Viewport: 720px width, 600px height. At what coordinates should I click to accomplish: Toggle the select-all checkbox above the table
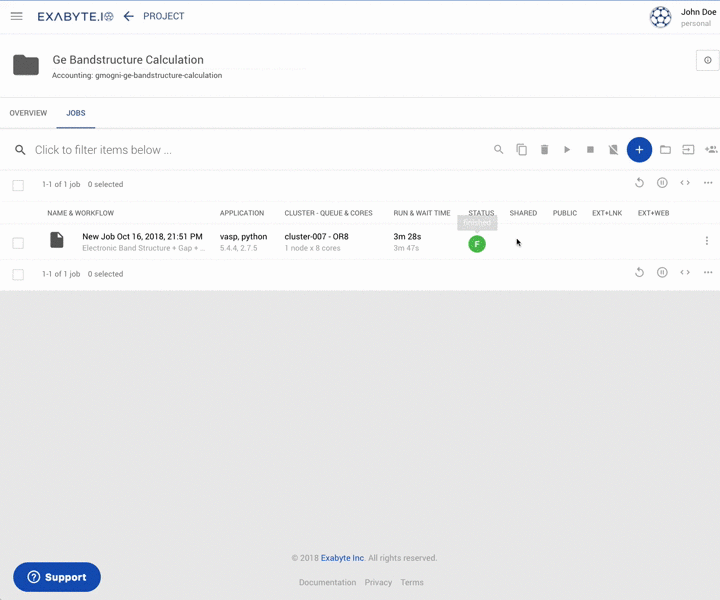[18, 185]
